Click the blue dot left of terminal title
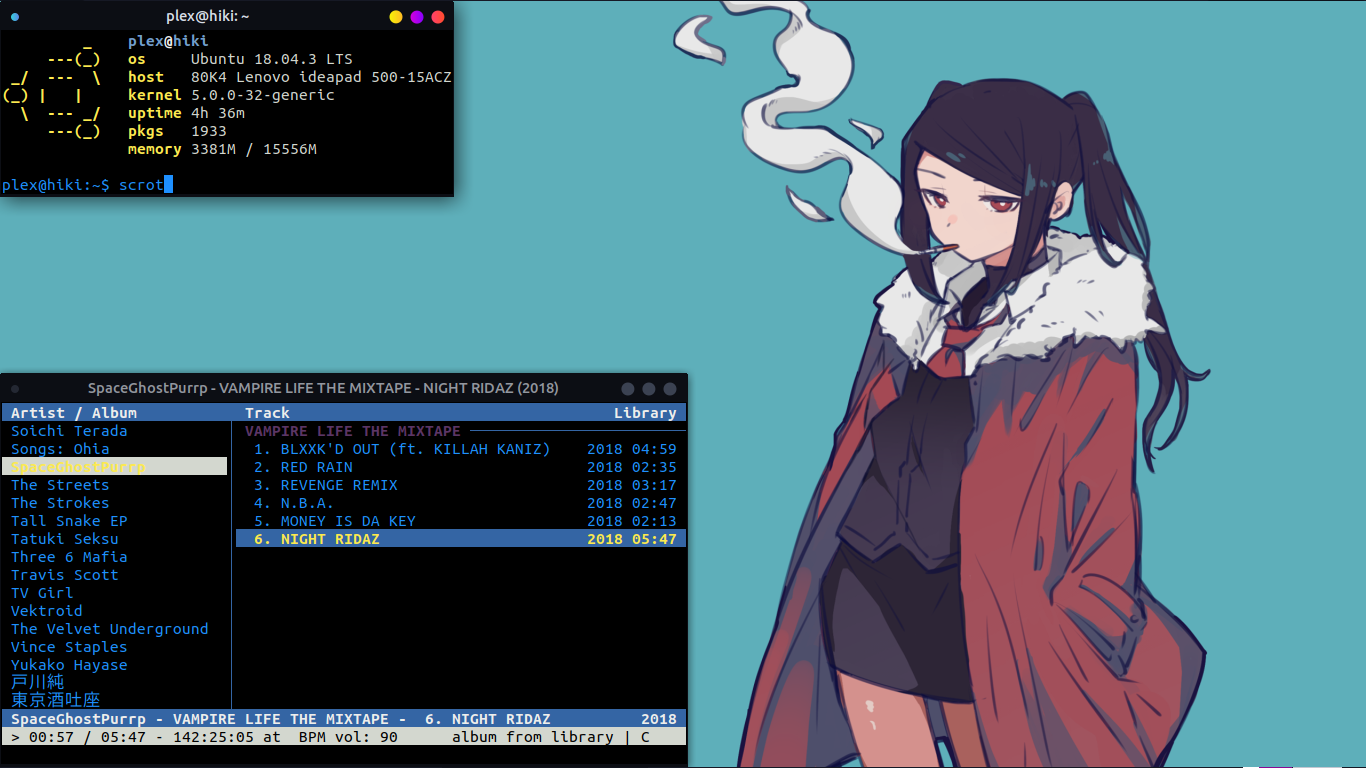1366x768 pixels. pyautogui.click(x=15, y=17)
